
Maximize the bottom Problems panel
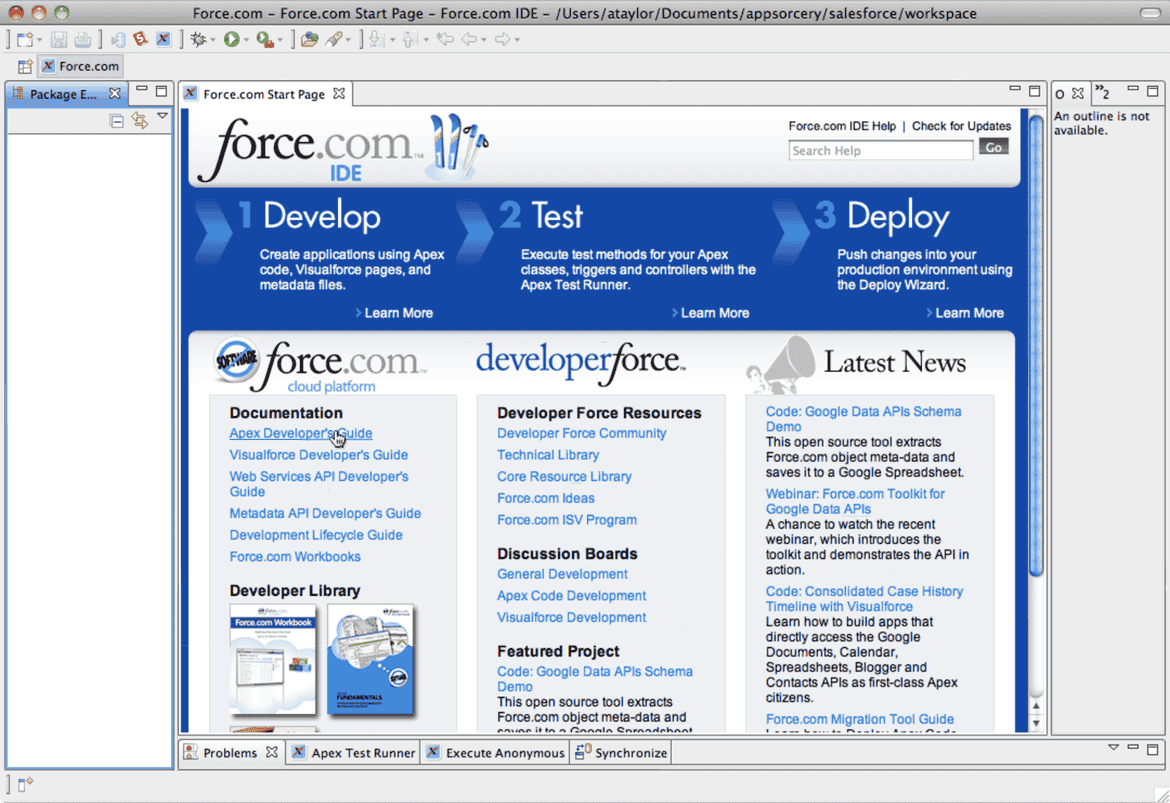point(1153,749)
